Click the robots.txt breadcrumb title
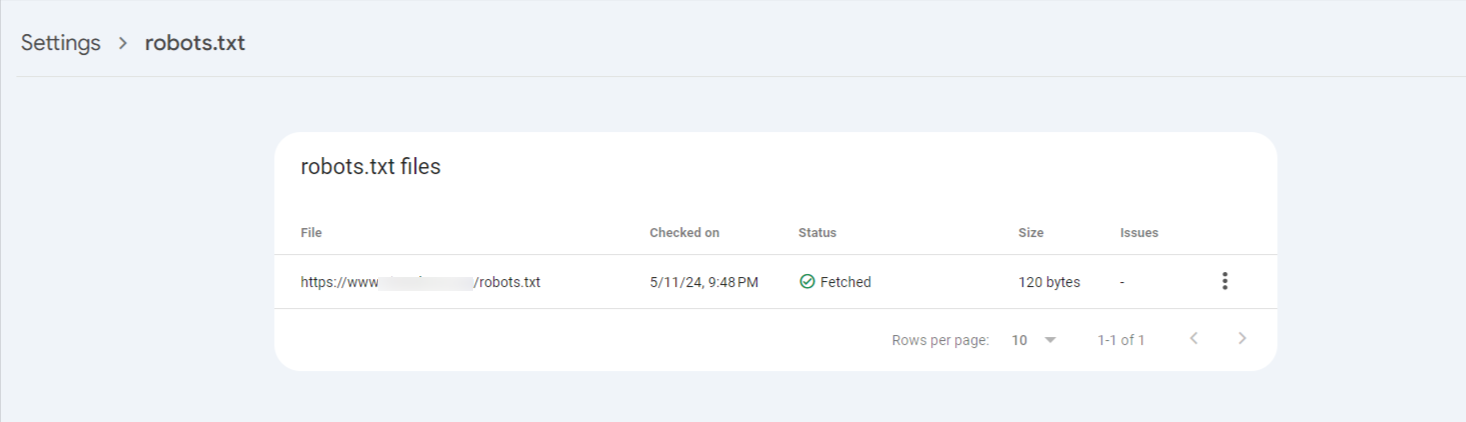Viewport: 1466px width, 422px height. point(195,43)
